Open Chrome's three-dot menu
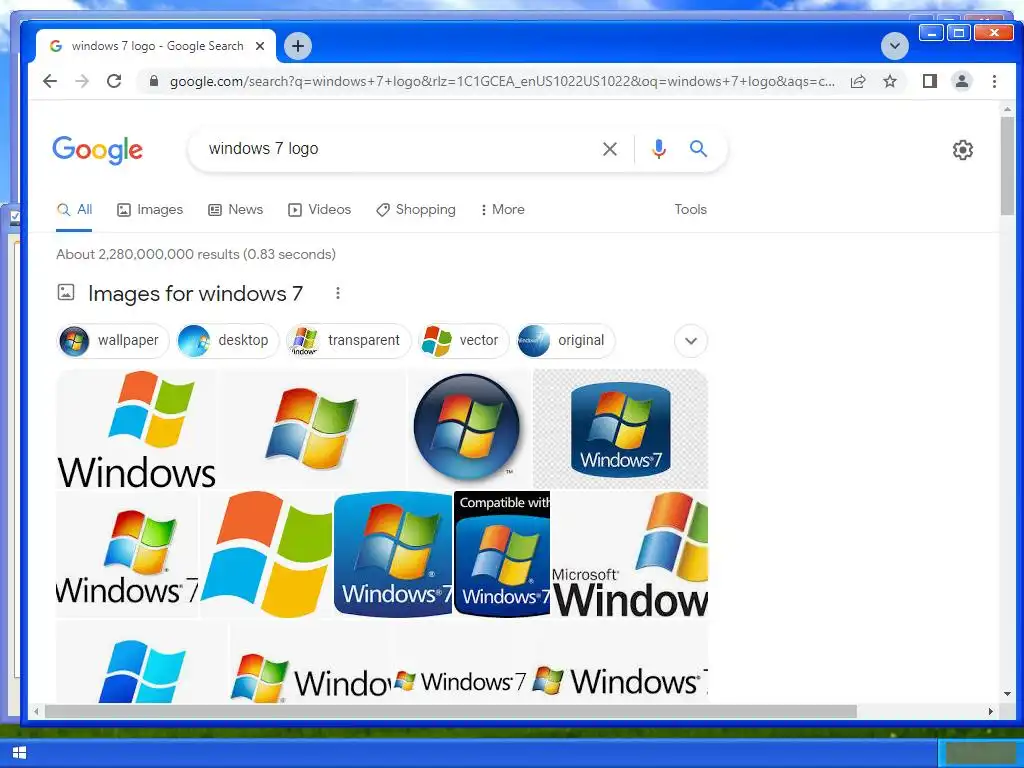Image resolution: width=1024 pixels, height=768 pixels. [x=994, y=81]
